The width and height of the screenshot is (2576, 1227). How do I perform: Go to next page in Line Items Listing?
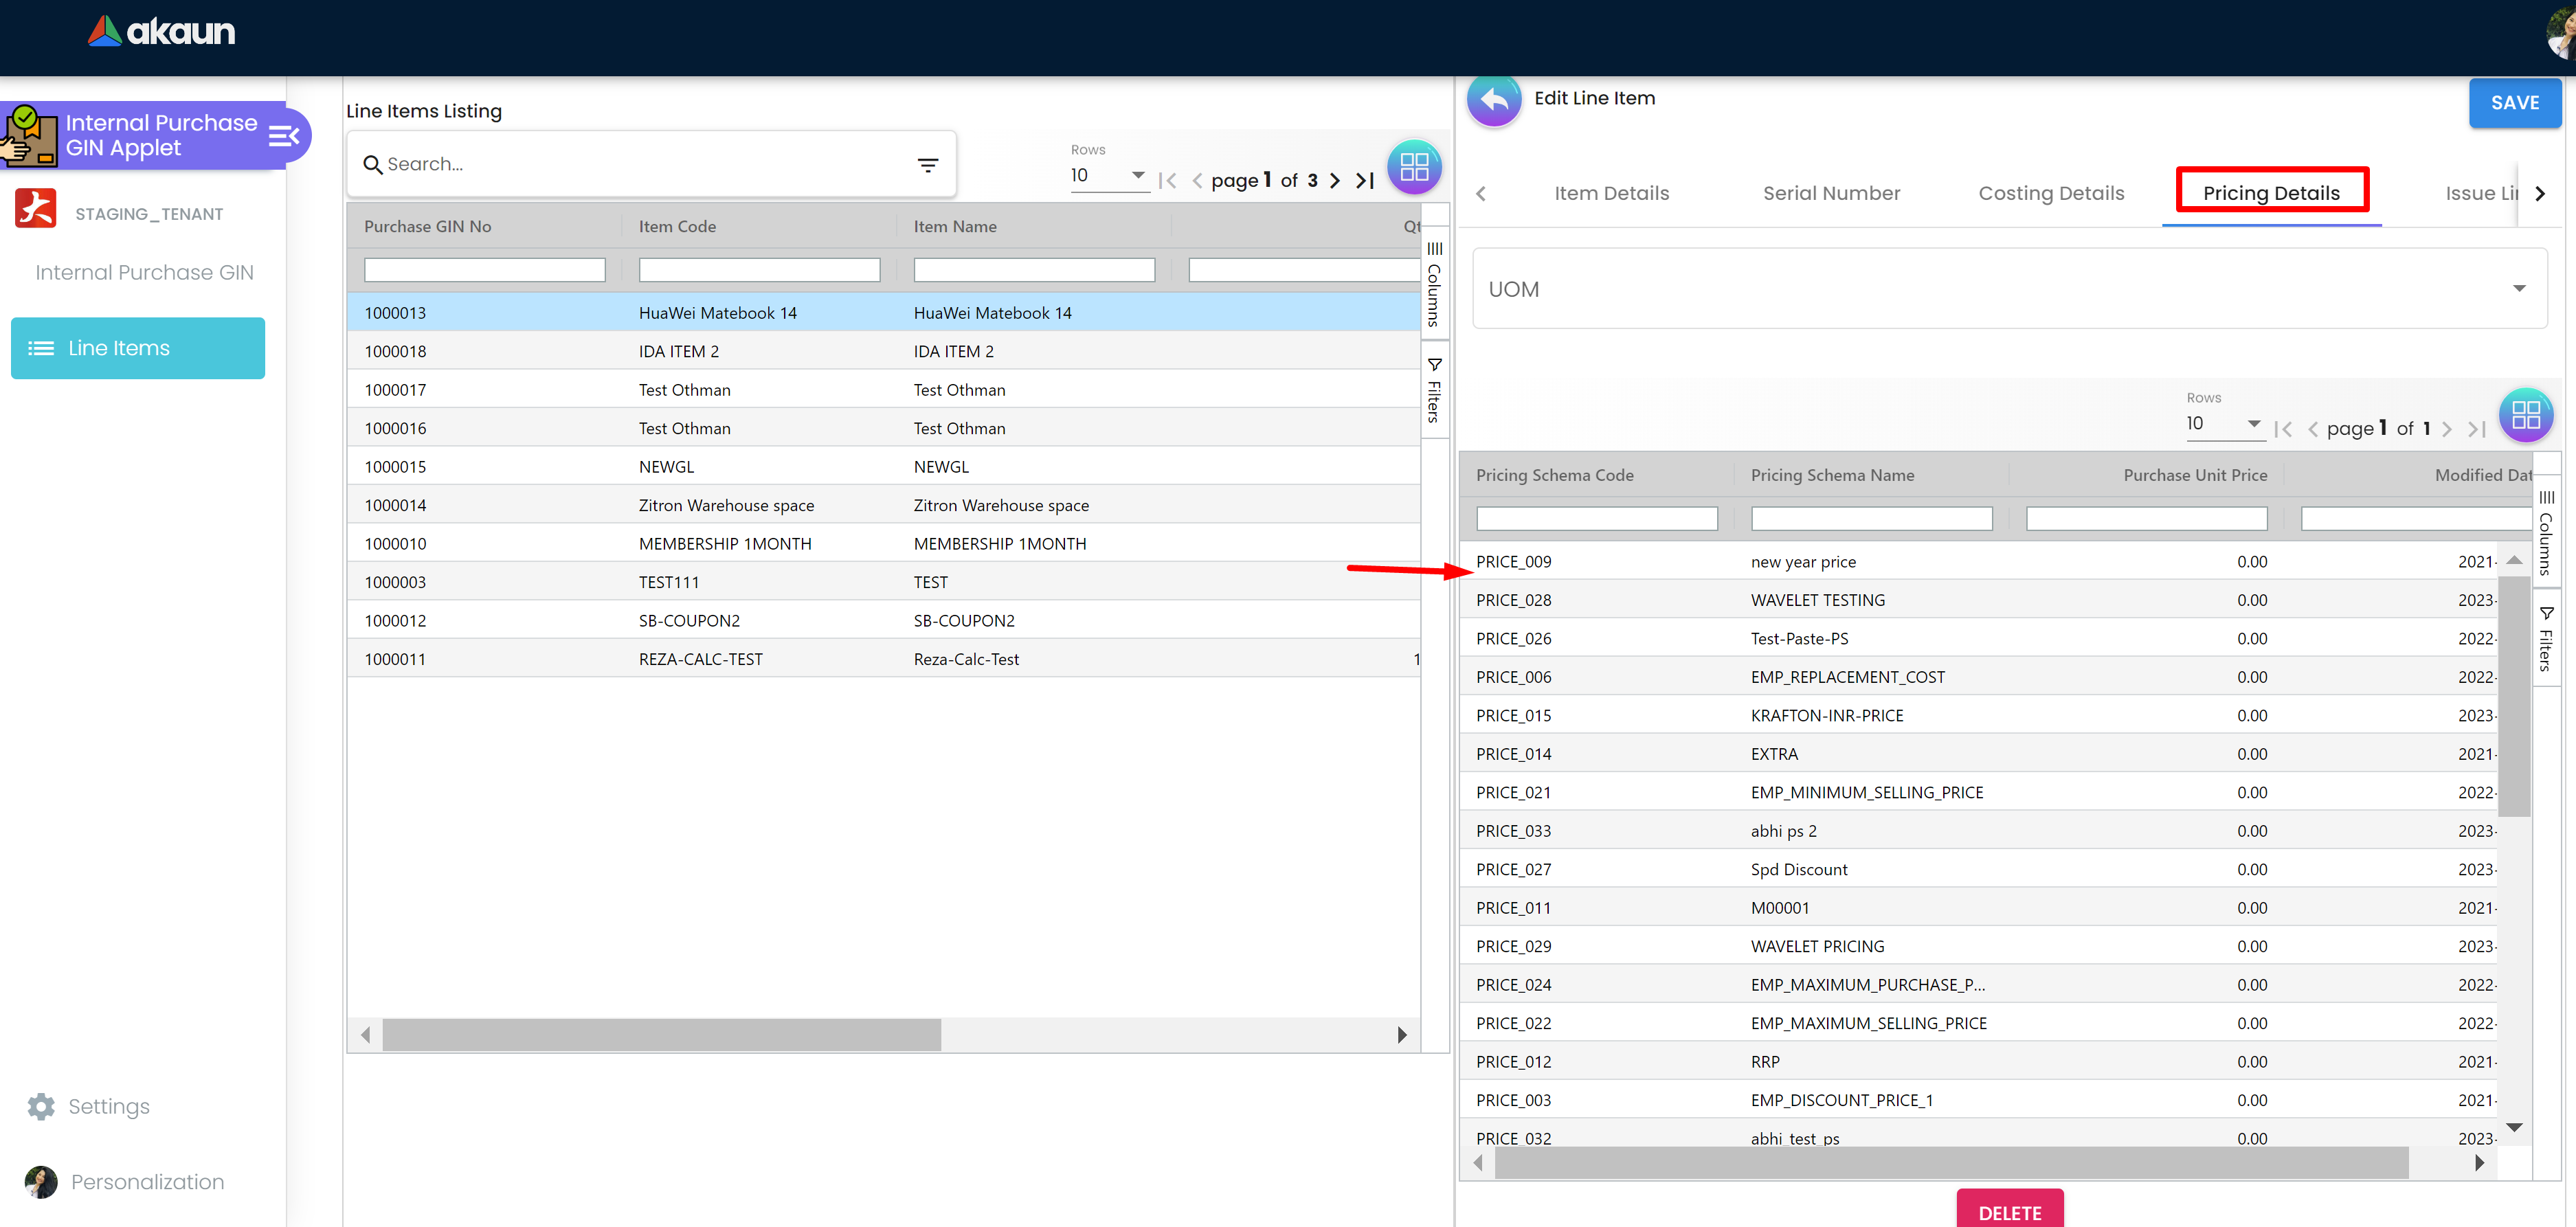click(1334, 181)
